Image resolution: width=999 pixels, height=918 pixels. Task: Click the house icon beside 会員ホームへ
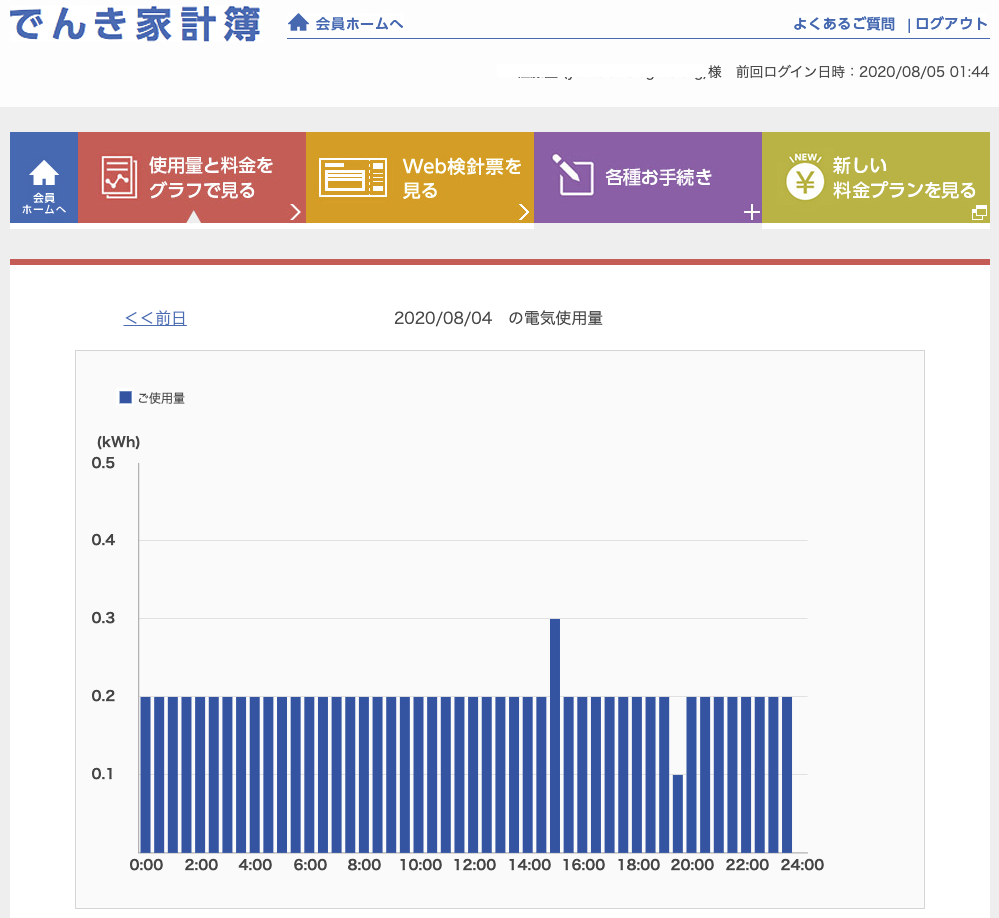tap(298, 23)
